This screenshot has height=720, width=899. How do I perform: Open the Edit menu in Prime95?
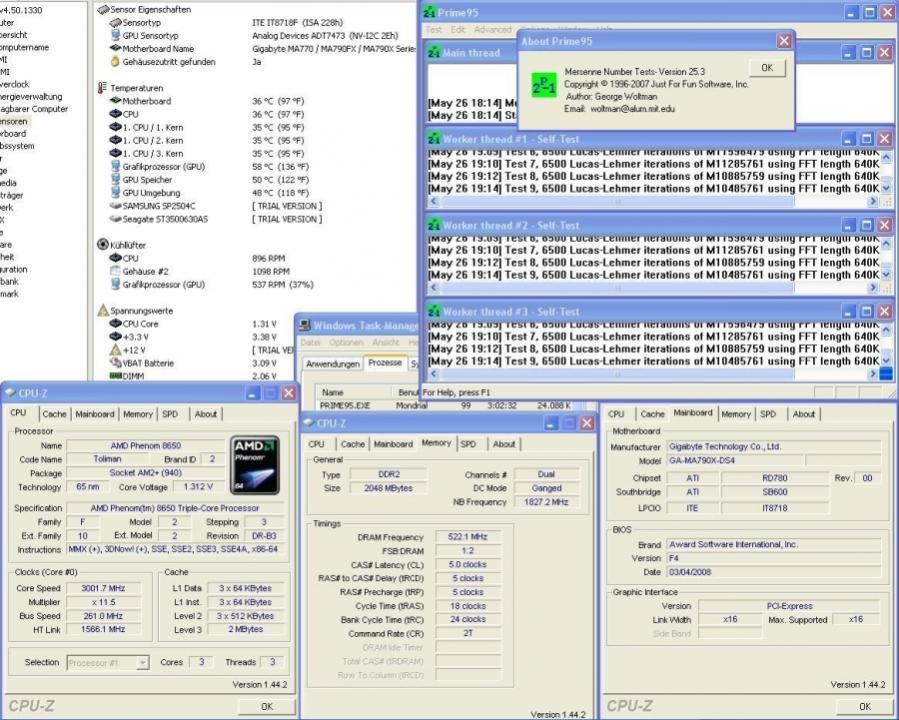click(458, 29)
